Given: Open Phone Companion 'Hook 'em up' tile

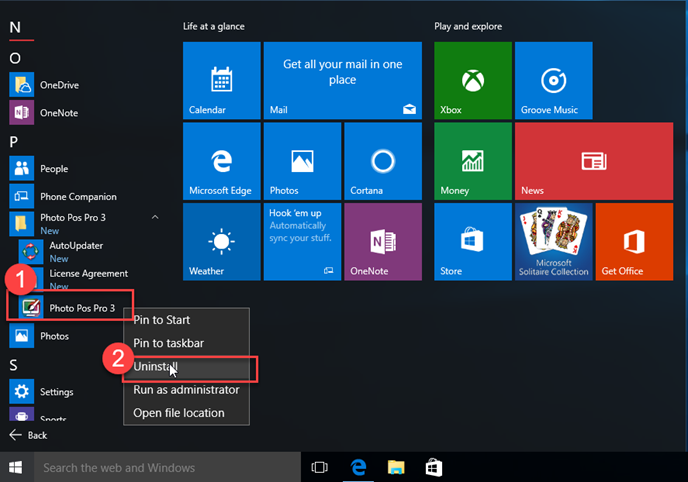Looking at the screenshot, I should coord(302,242).
